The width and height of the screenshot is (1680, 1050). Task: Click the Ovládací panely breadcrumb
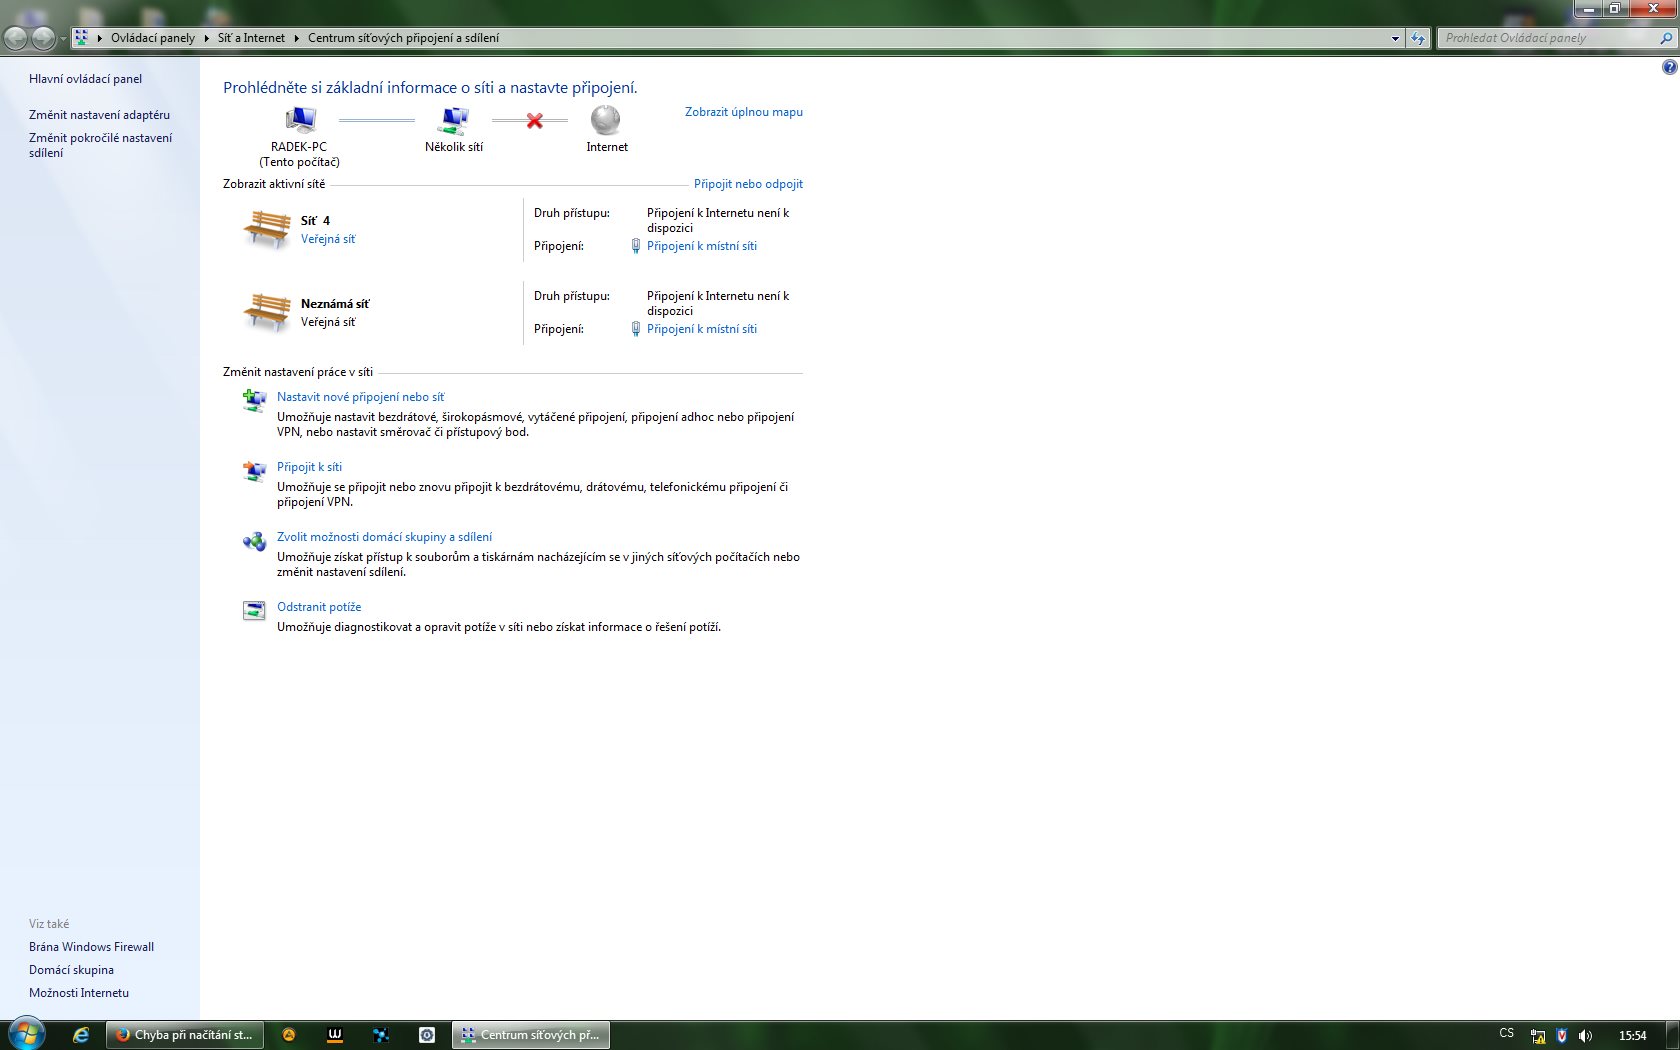click(x=153, y=38)
